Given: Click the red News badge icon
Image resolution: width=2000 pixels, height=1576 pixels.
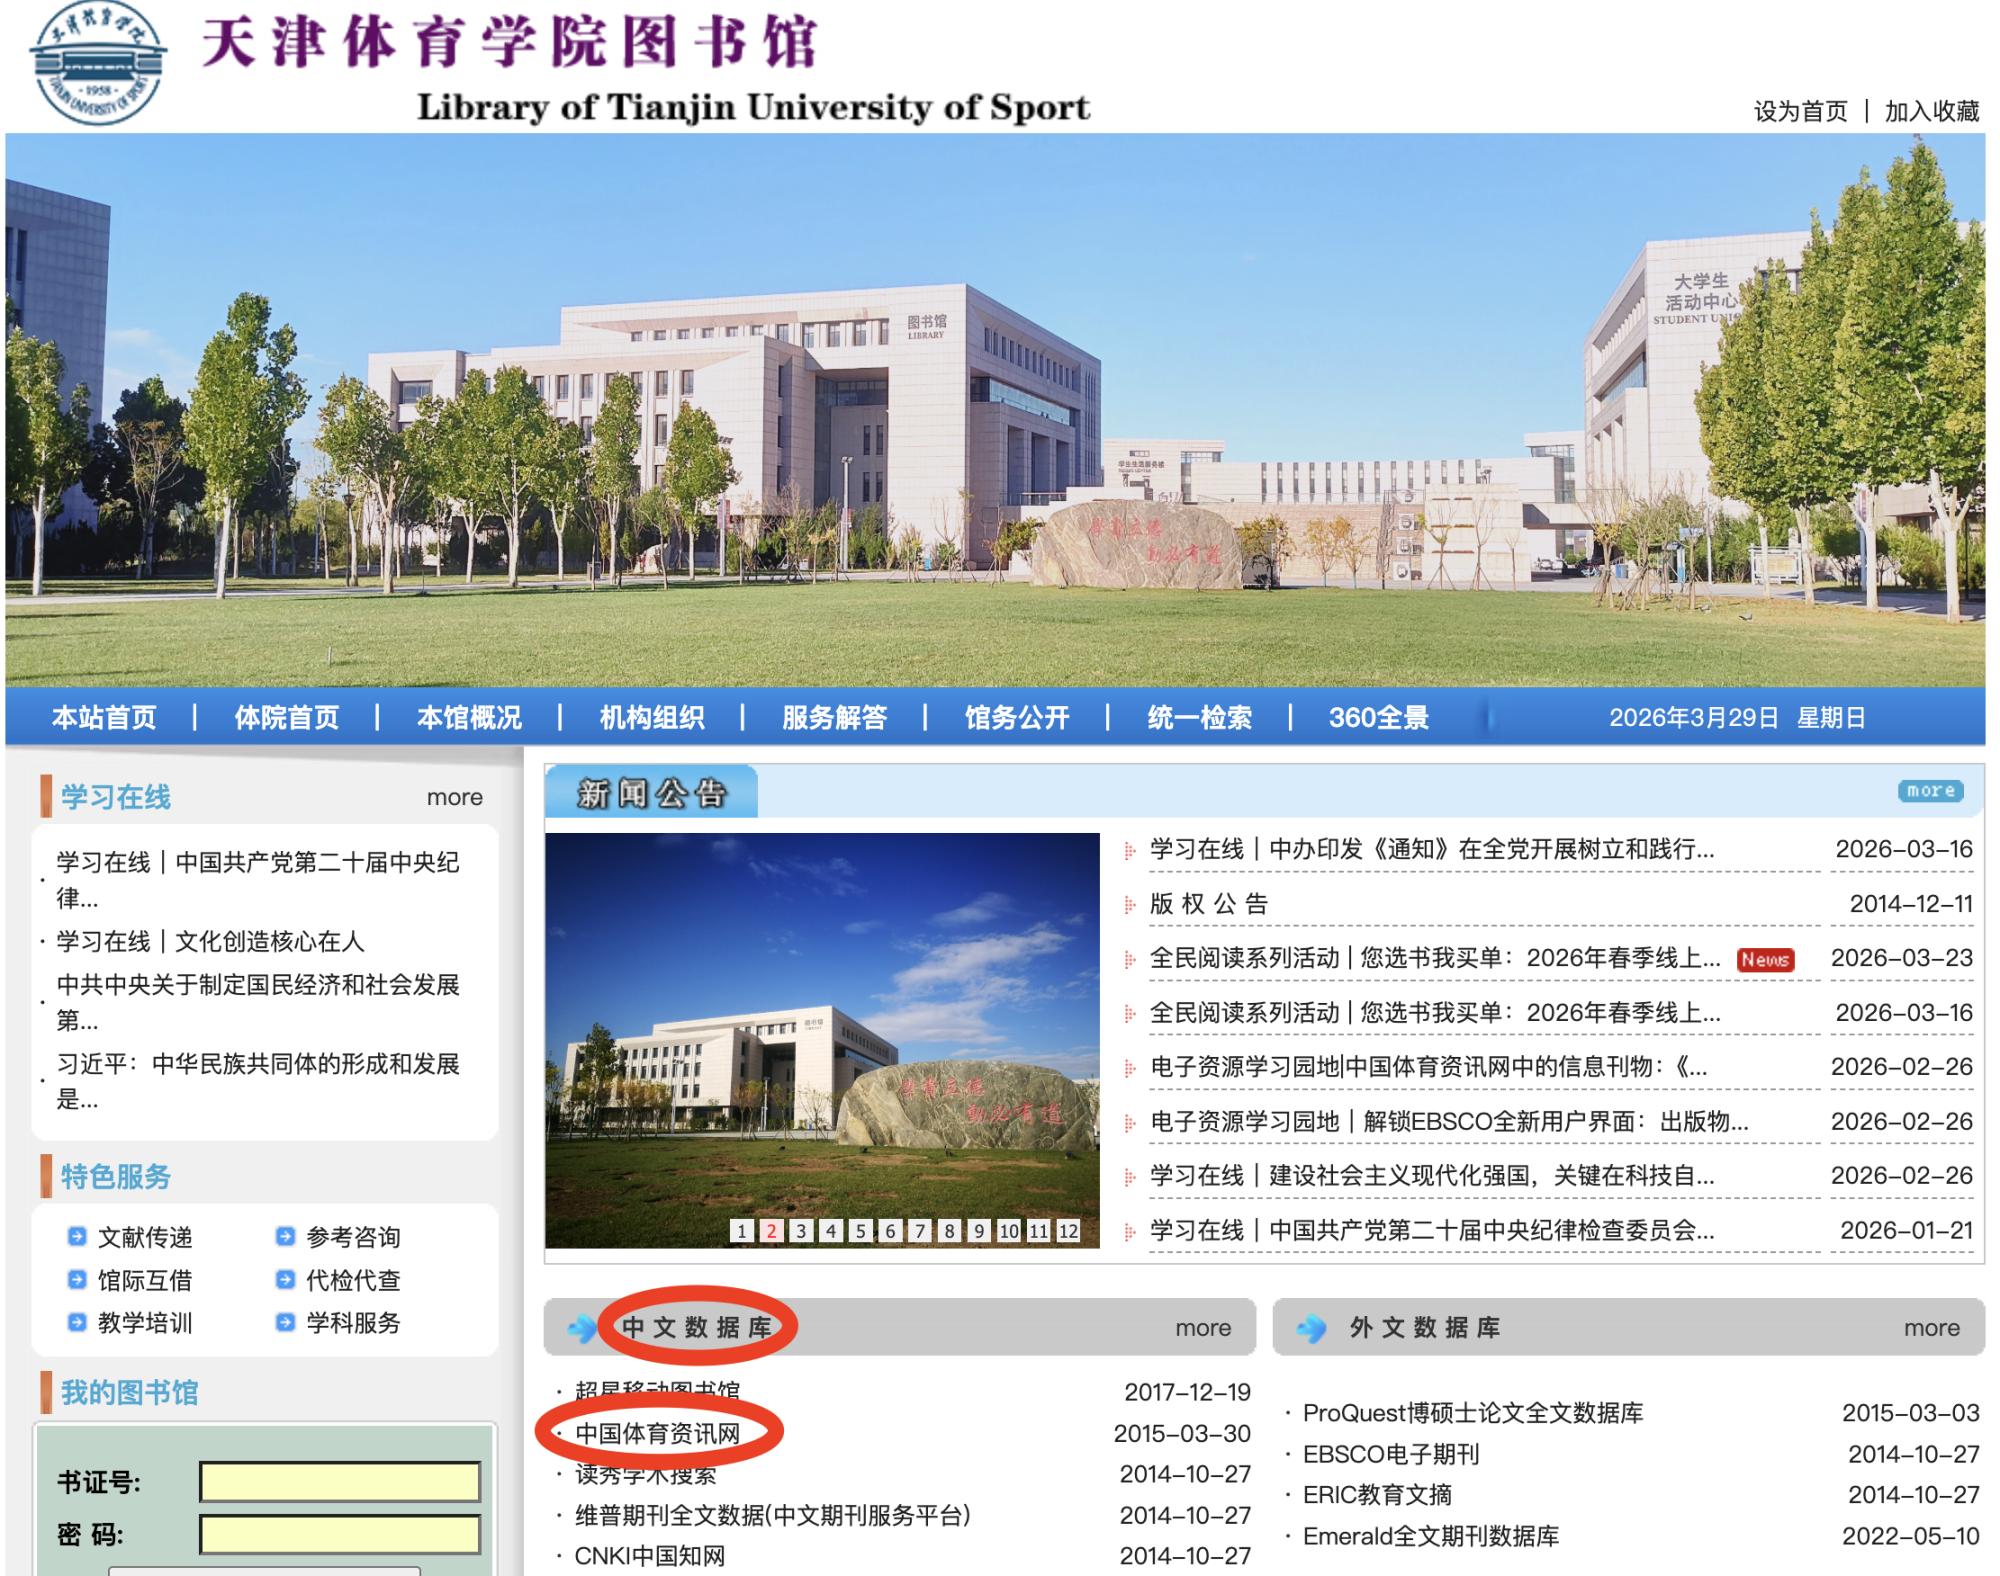Looking at the screenshot, I should coord(1765,960).
